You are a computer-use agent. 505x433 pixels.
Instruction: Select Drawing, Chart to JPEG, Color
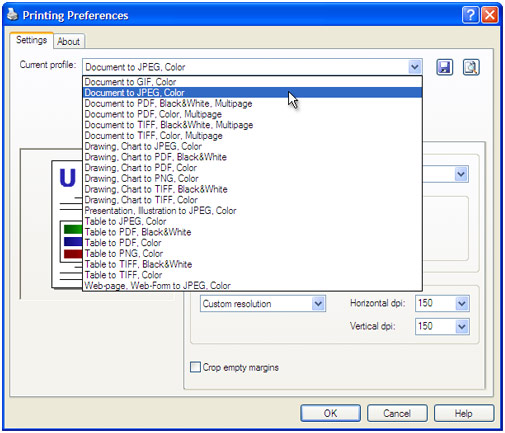click(x=252, y=146)
